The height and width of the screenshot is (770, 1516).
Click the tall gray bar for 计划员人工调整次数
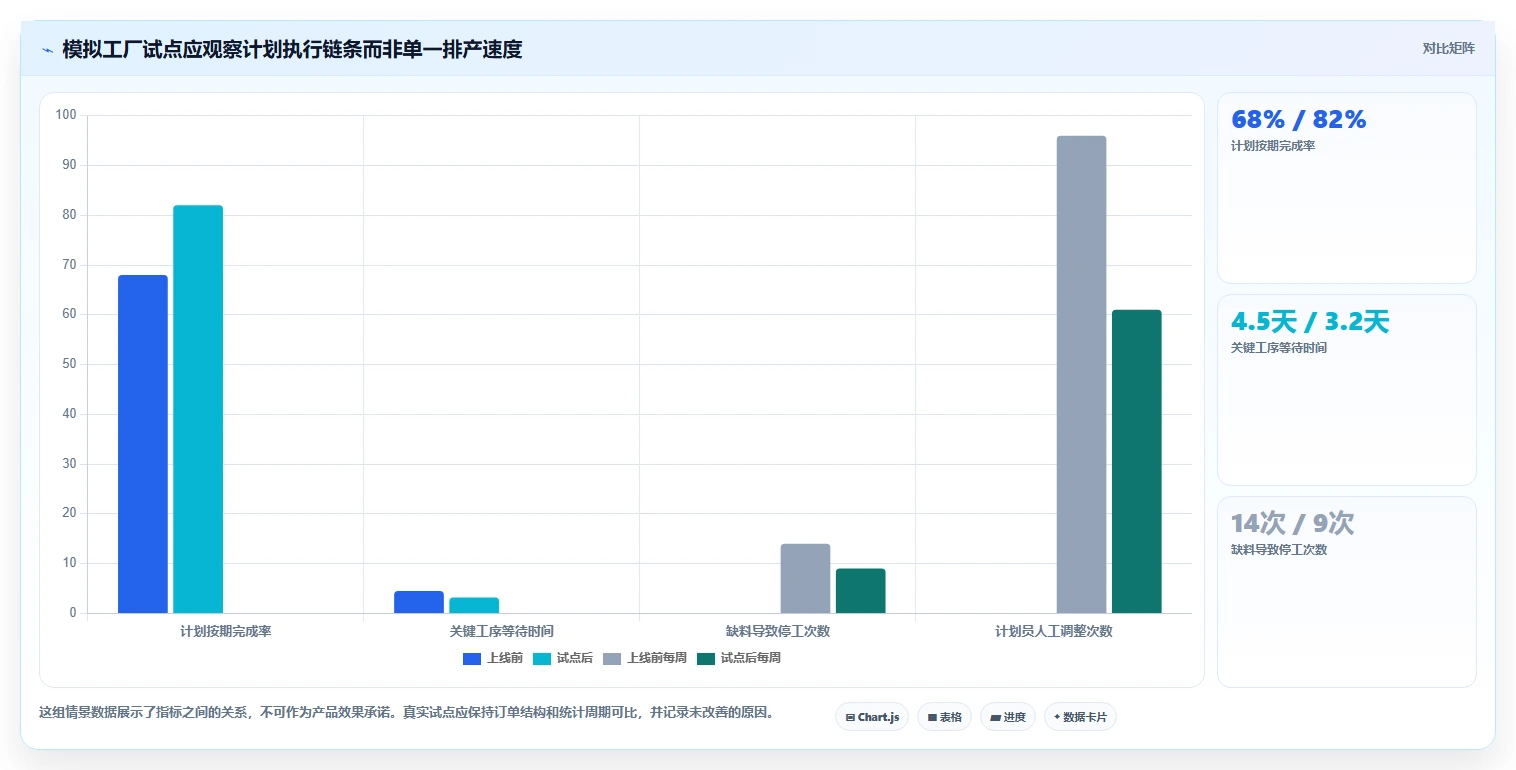1081,374
